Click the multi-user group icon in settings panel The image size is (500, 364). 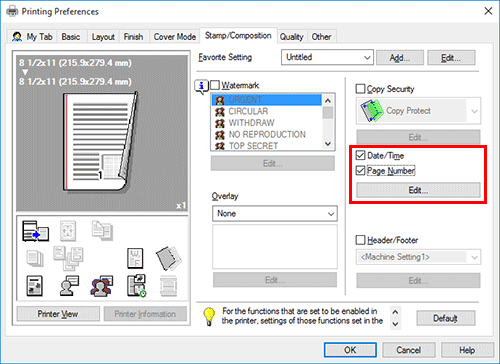tap(102, 286)
